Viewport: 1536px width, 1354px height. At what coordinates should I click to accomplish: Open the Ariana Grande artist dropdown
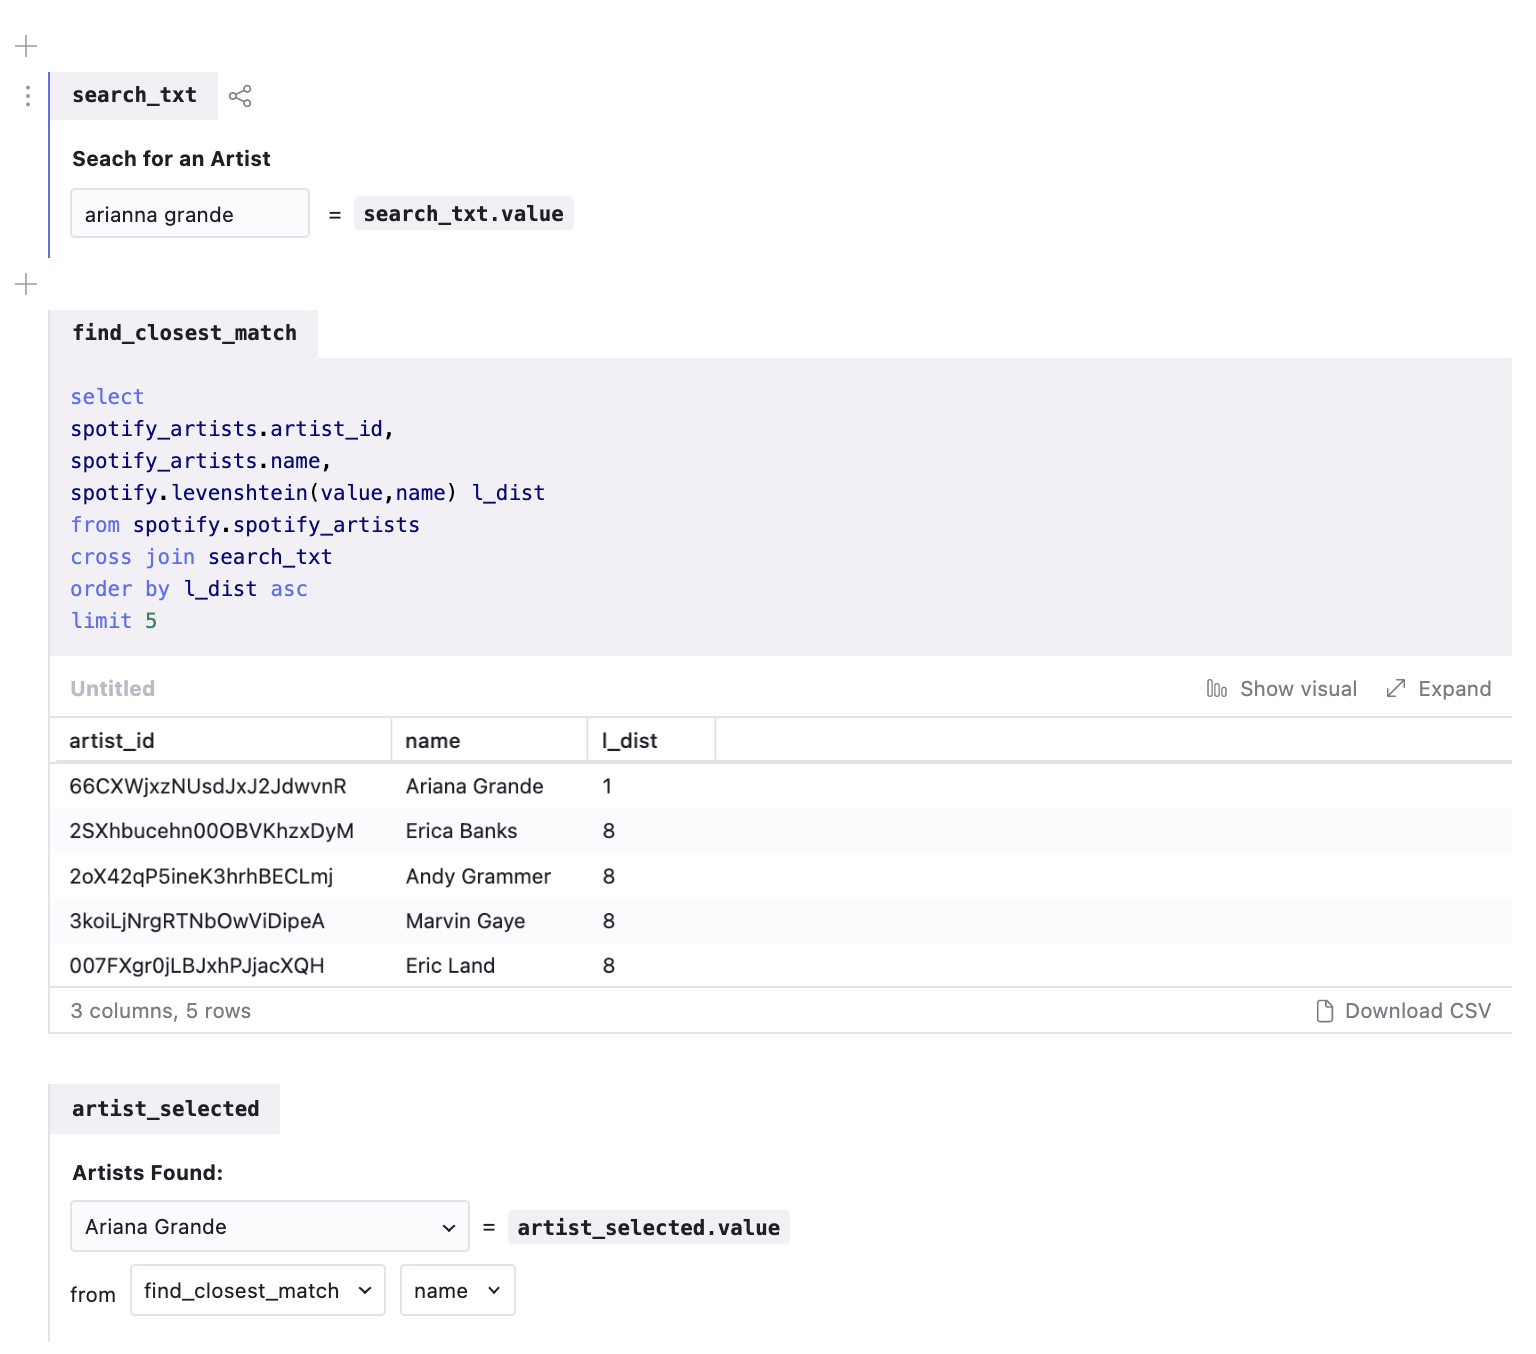(270, 1227)
